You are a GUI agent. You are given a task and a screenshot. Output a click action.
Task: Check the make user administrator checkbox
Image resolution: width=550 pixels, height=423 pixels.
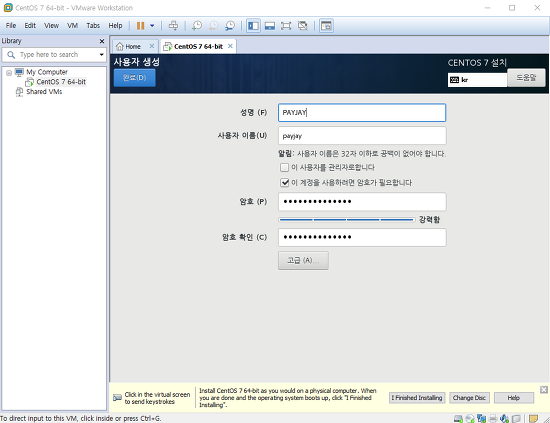(x=284, y=167)
